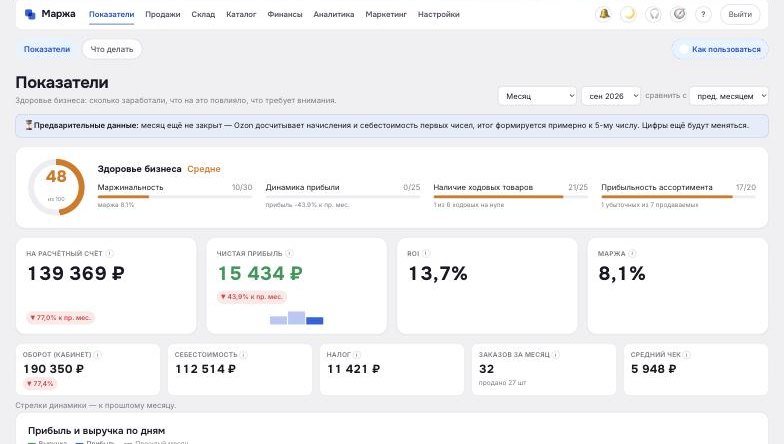The image size is (784, 444).
Task: Click the Наличие ходовых товаров progress bar
Action: click(510, 196)
